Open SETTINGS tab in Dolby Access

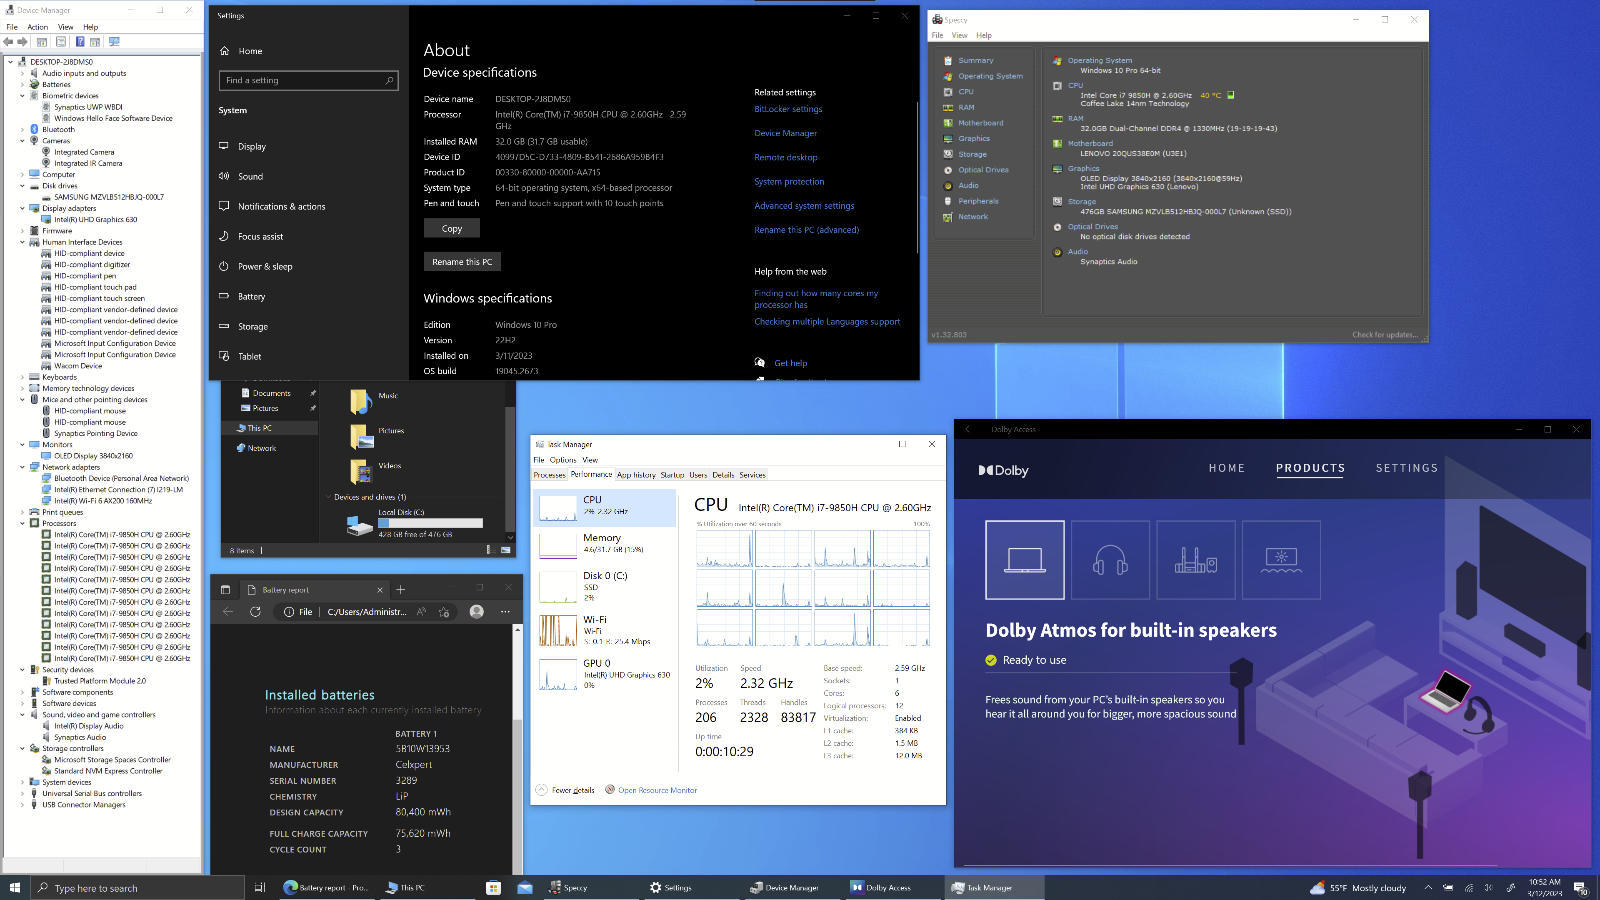coord(1407,468)
